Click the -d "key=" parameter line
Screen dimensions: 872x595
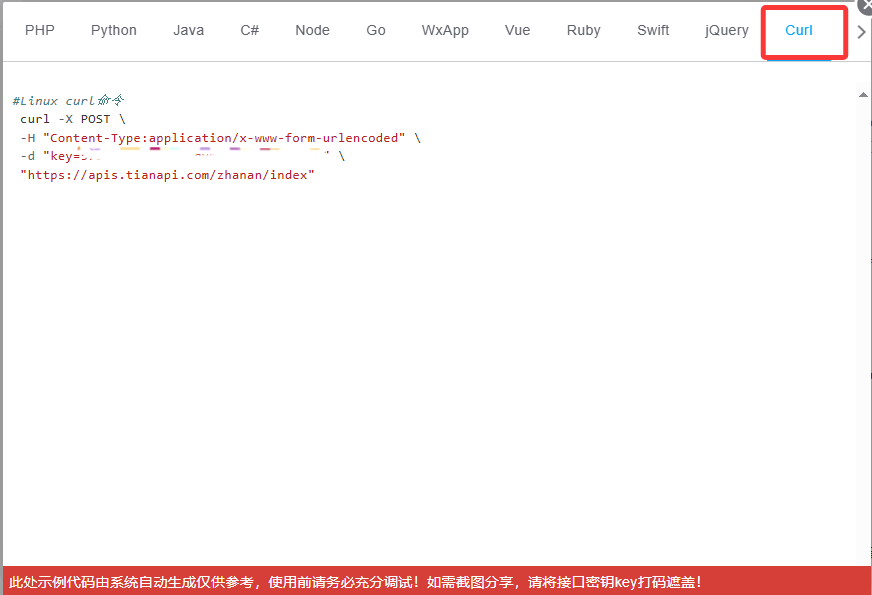pos(182,156)
